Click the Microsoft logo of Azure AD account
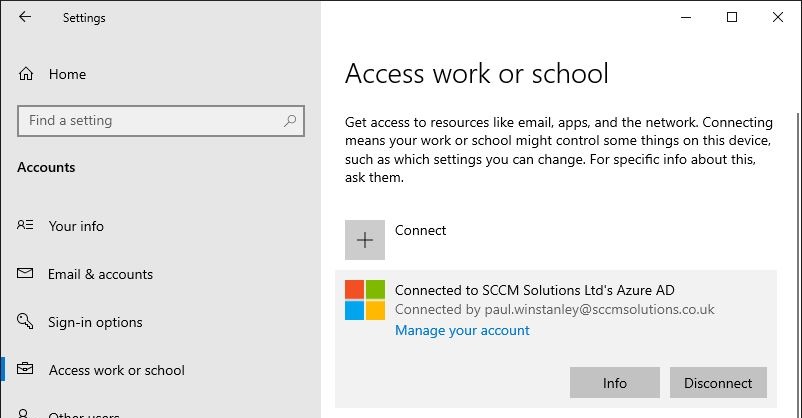802x418 pixels. 365,300
